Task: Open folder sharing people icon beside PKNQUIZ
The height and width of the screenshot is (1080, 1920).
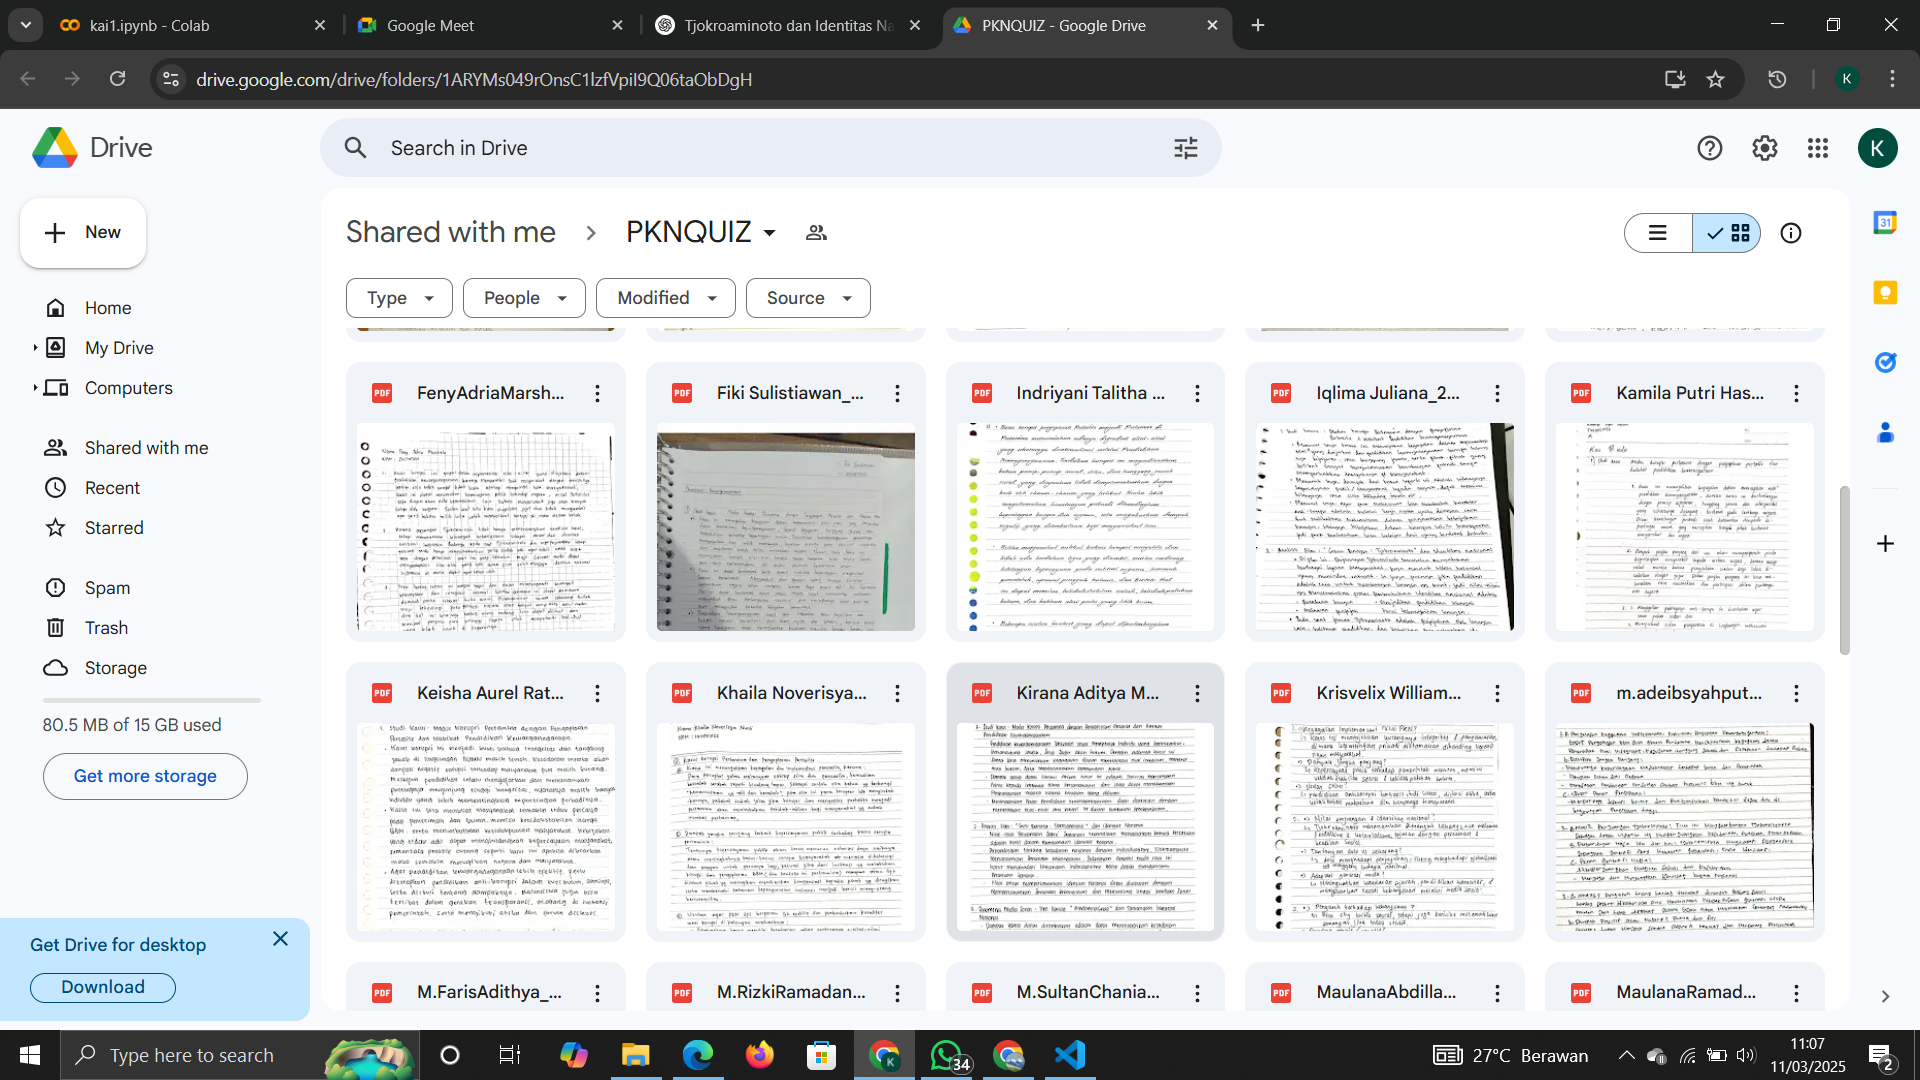Action: 816,233
